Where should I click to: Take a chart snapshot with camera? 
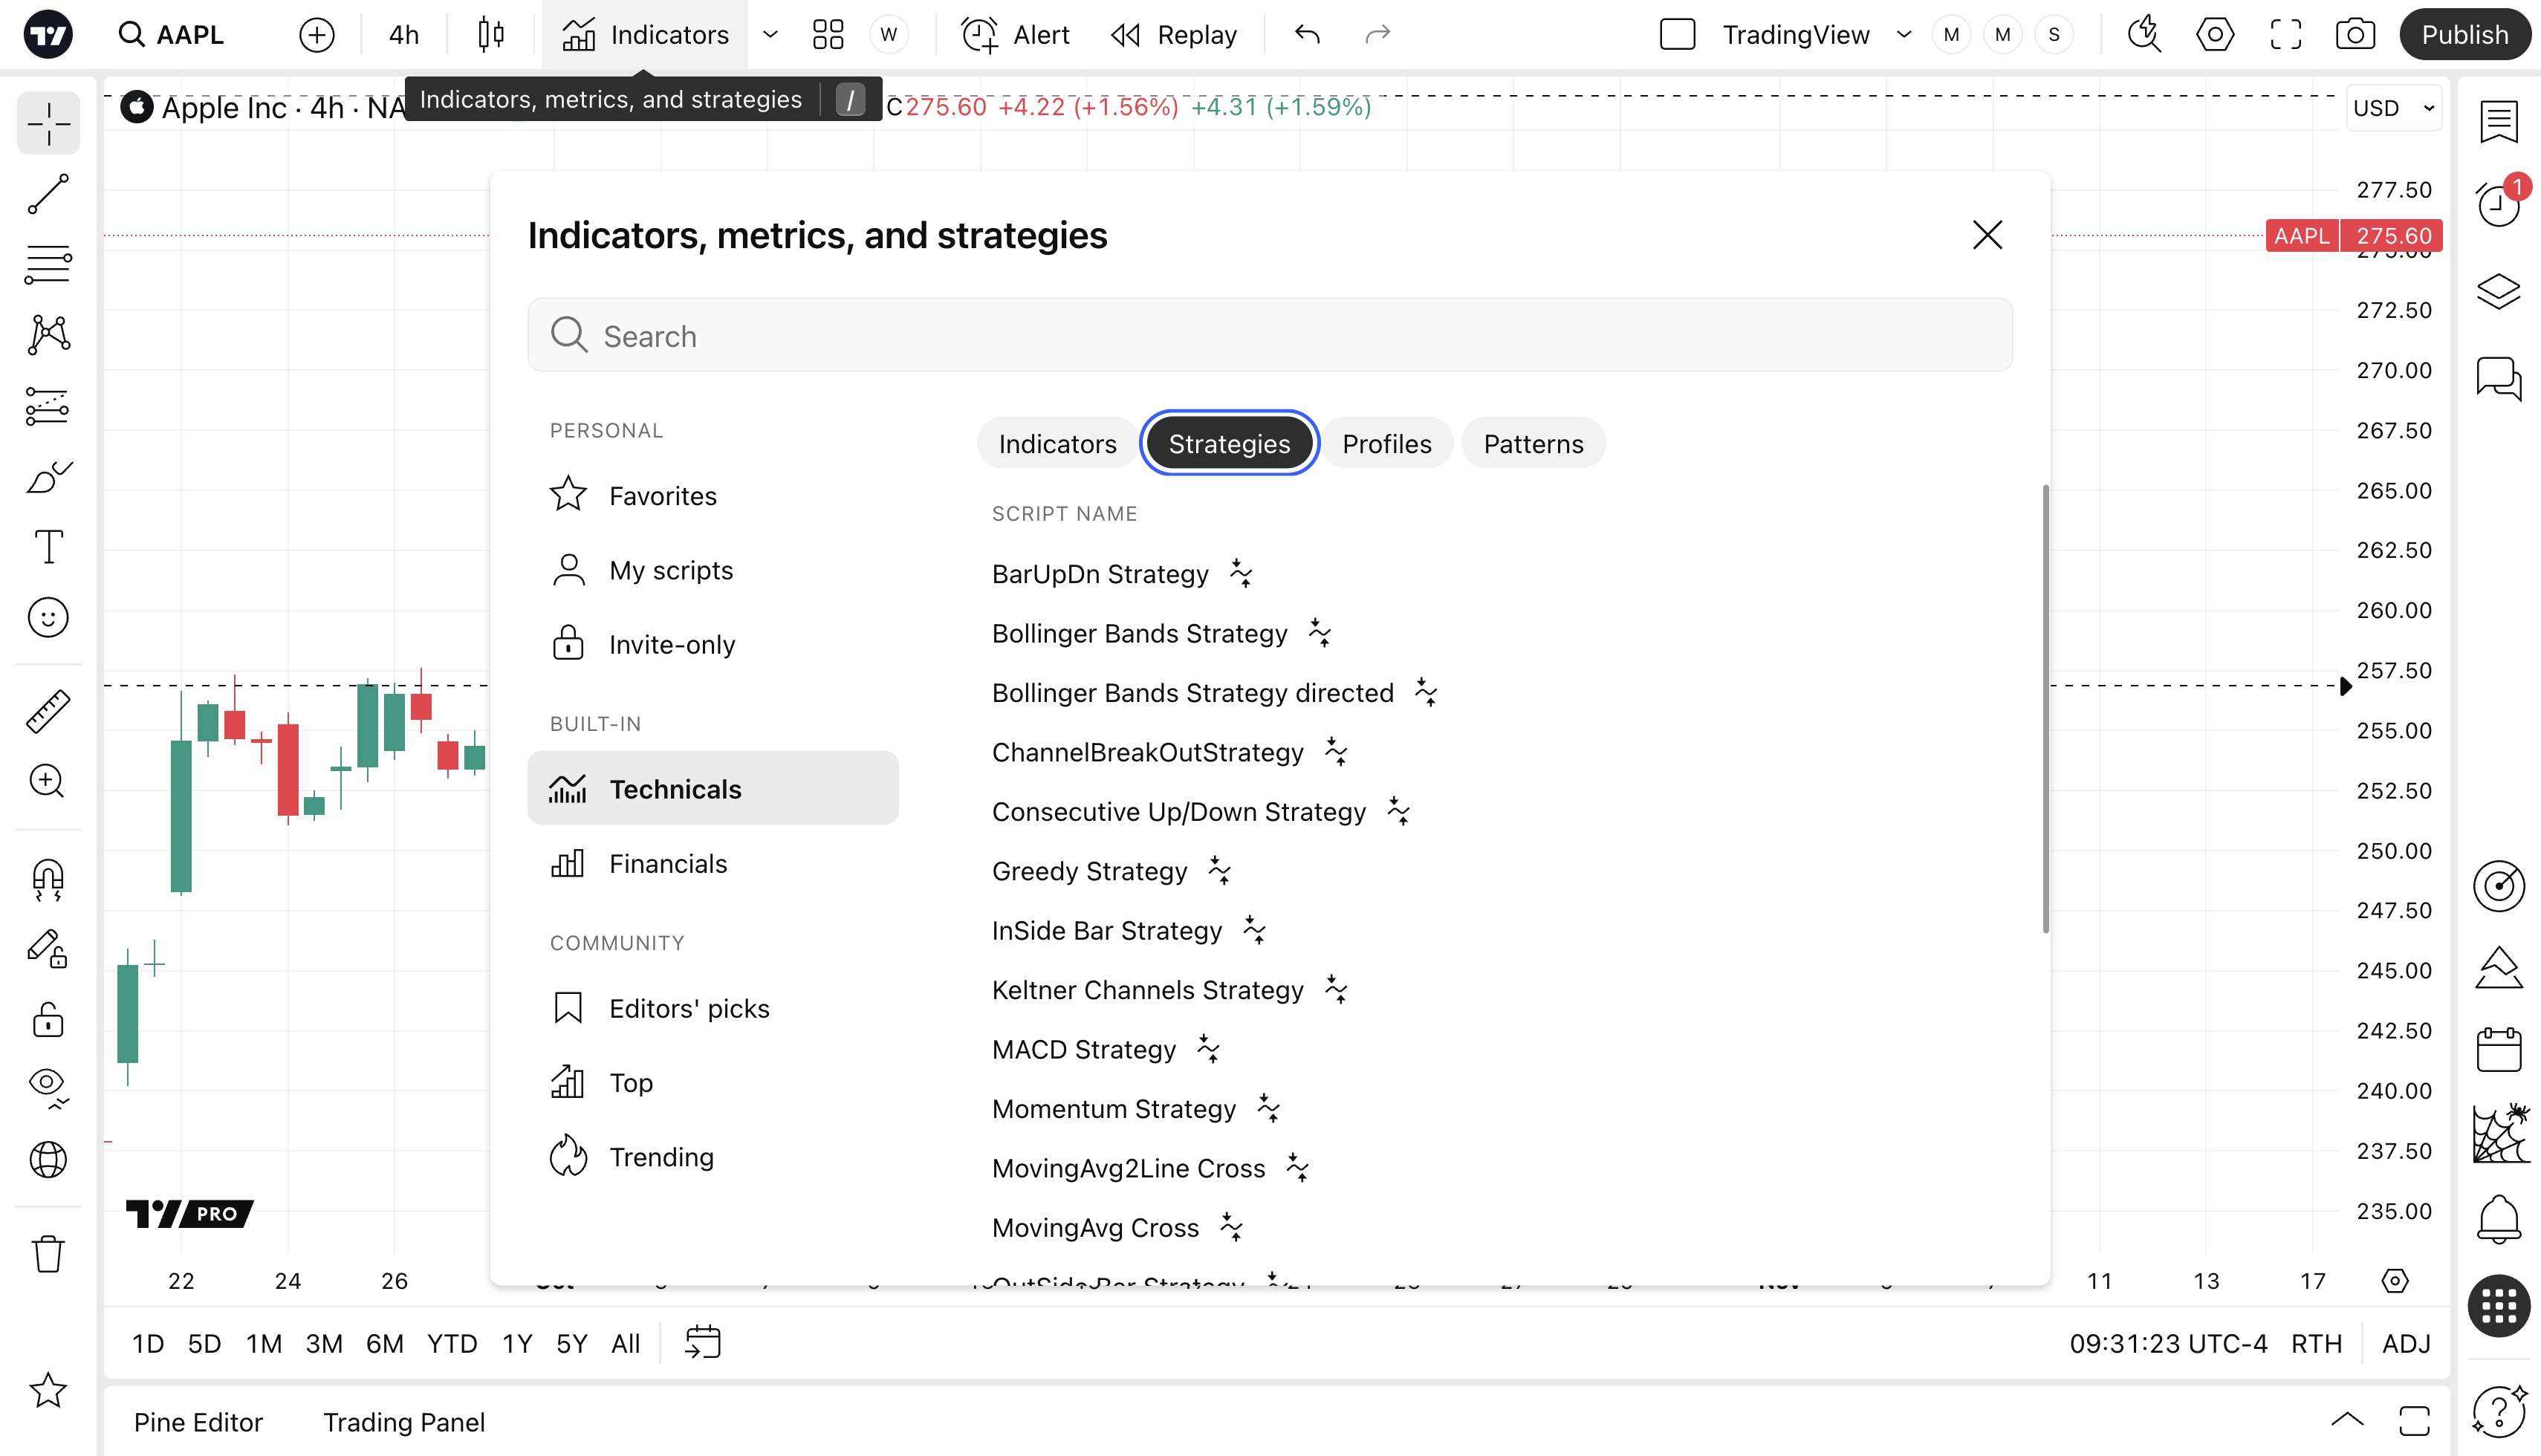pyautogui.click(x=2354, y=35)
